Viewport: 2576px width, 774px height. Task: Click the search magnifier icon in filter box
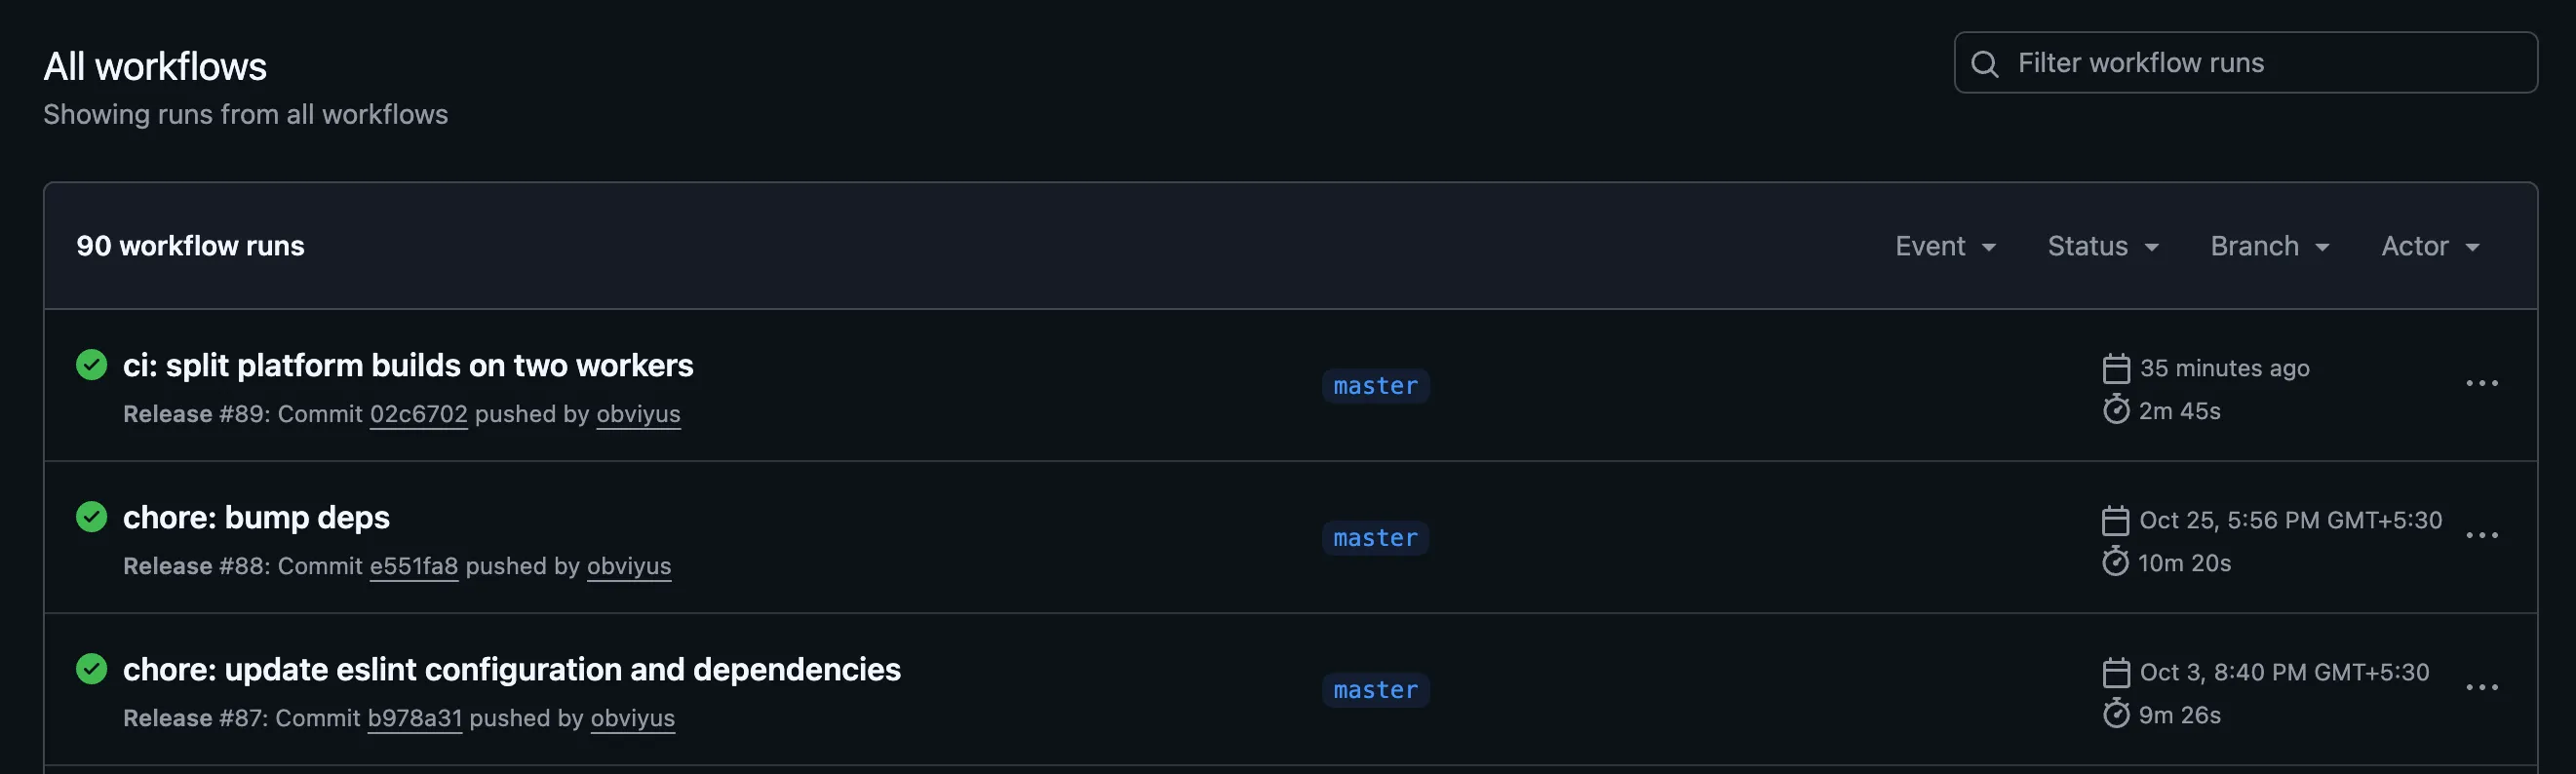point(1984,64)
